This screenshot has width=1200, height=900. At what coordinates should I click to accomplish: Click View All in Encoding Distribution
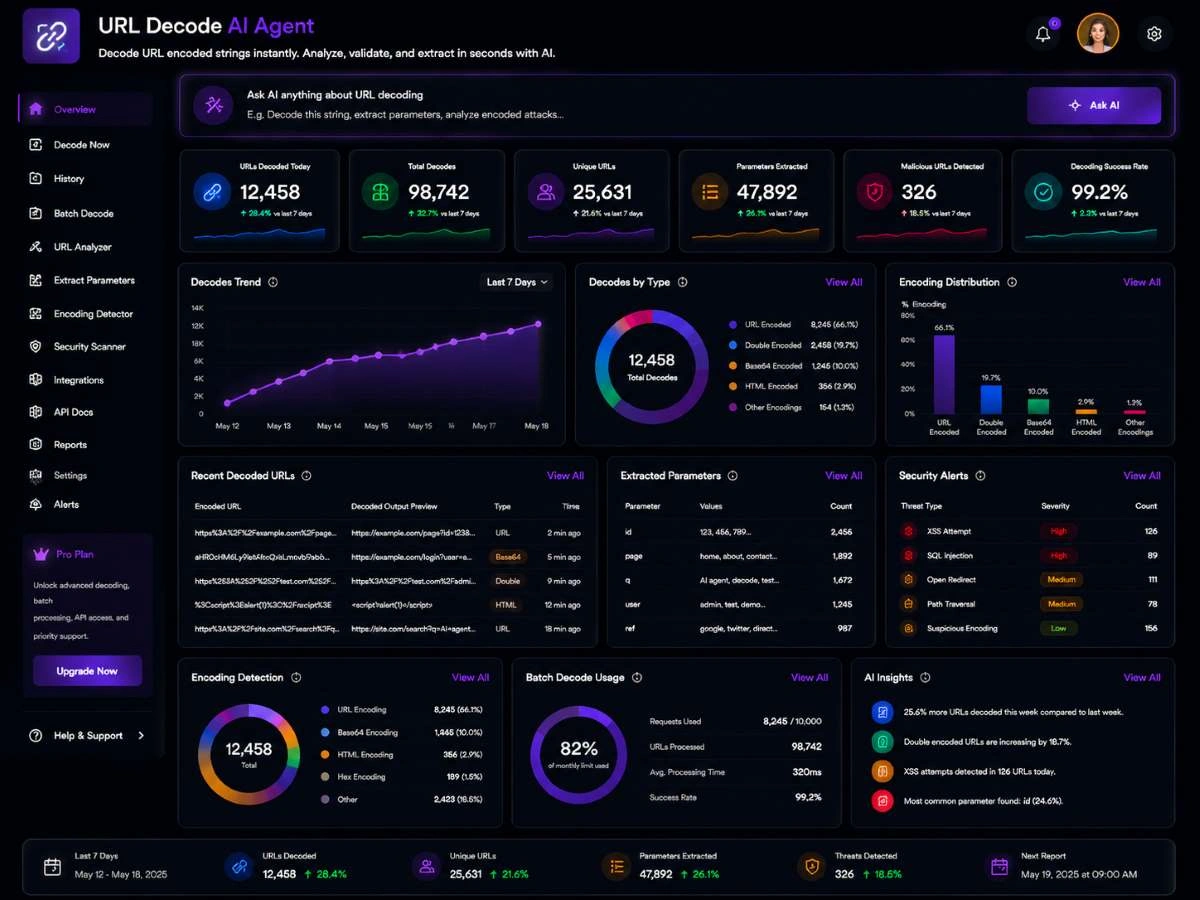click(x=1141, y=282)
